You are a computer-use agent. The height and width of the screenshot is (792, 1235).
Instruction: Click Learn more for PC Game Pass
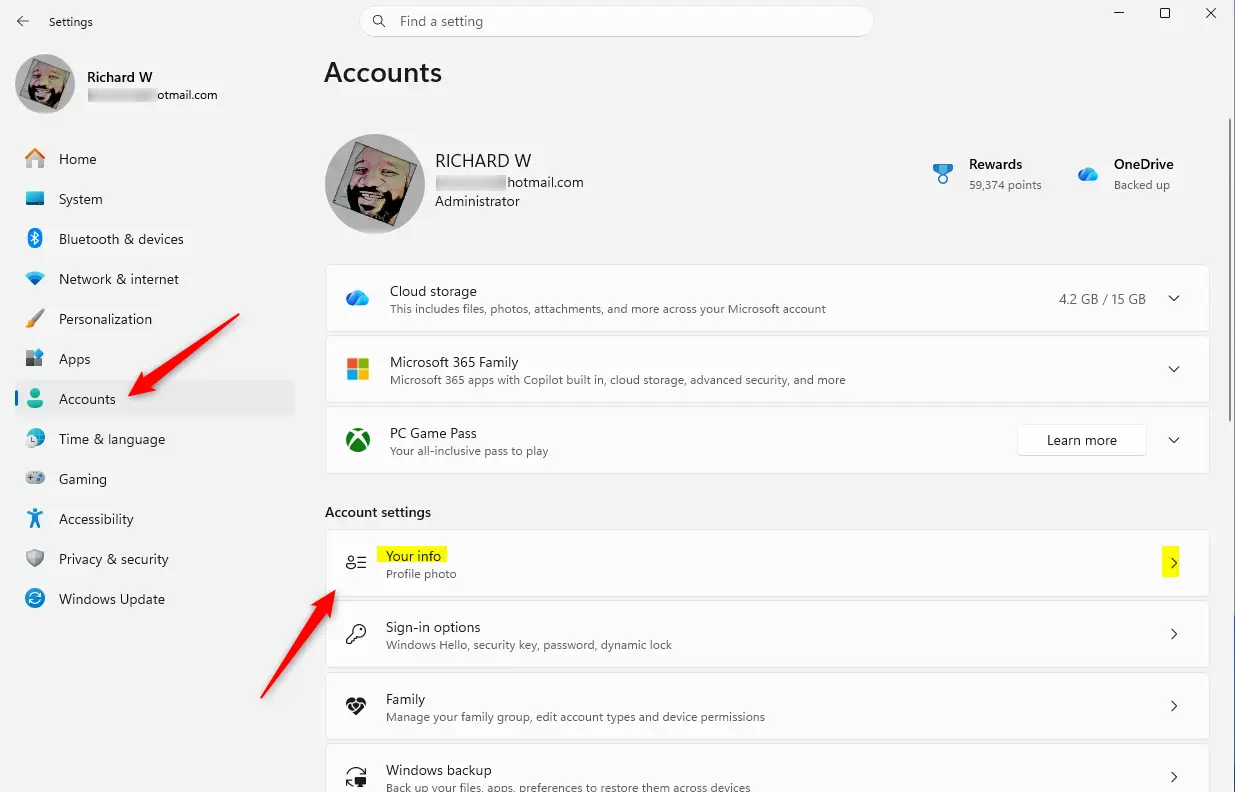(1082, 440)
